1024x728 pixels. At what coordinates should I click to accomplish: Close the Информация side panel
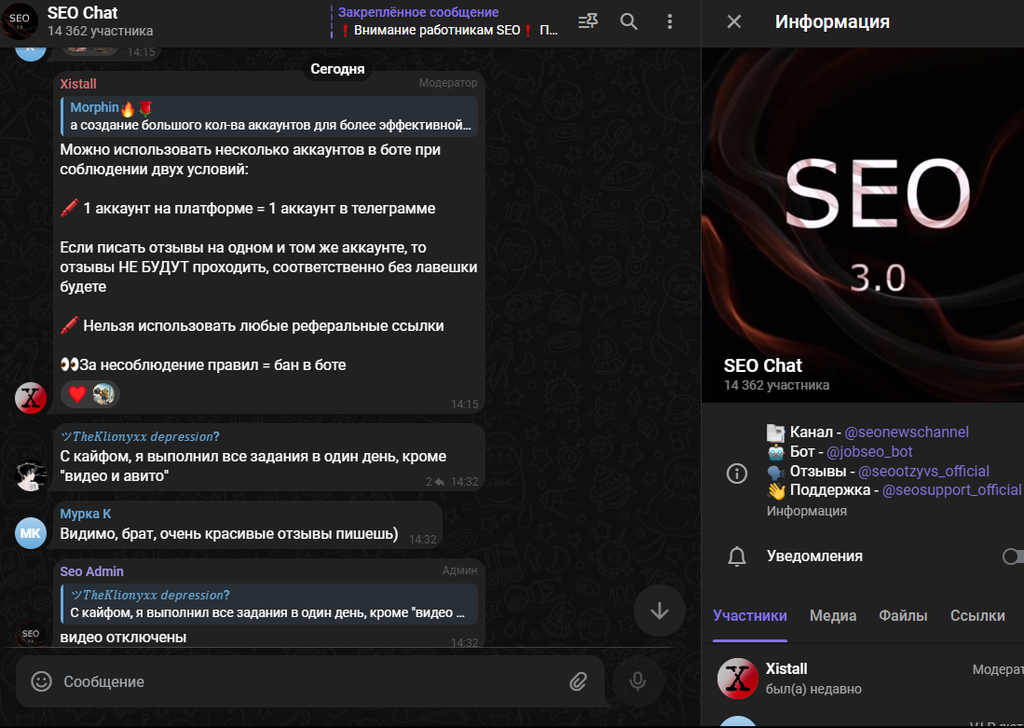(x=734, y=22)
